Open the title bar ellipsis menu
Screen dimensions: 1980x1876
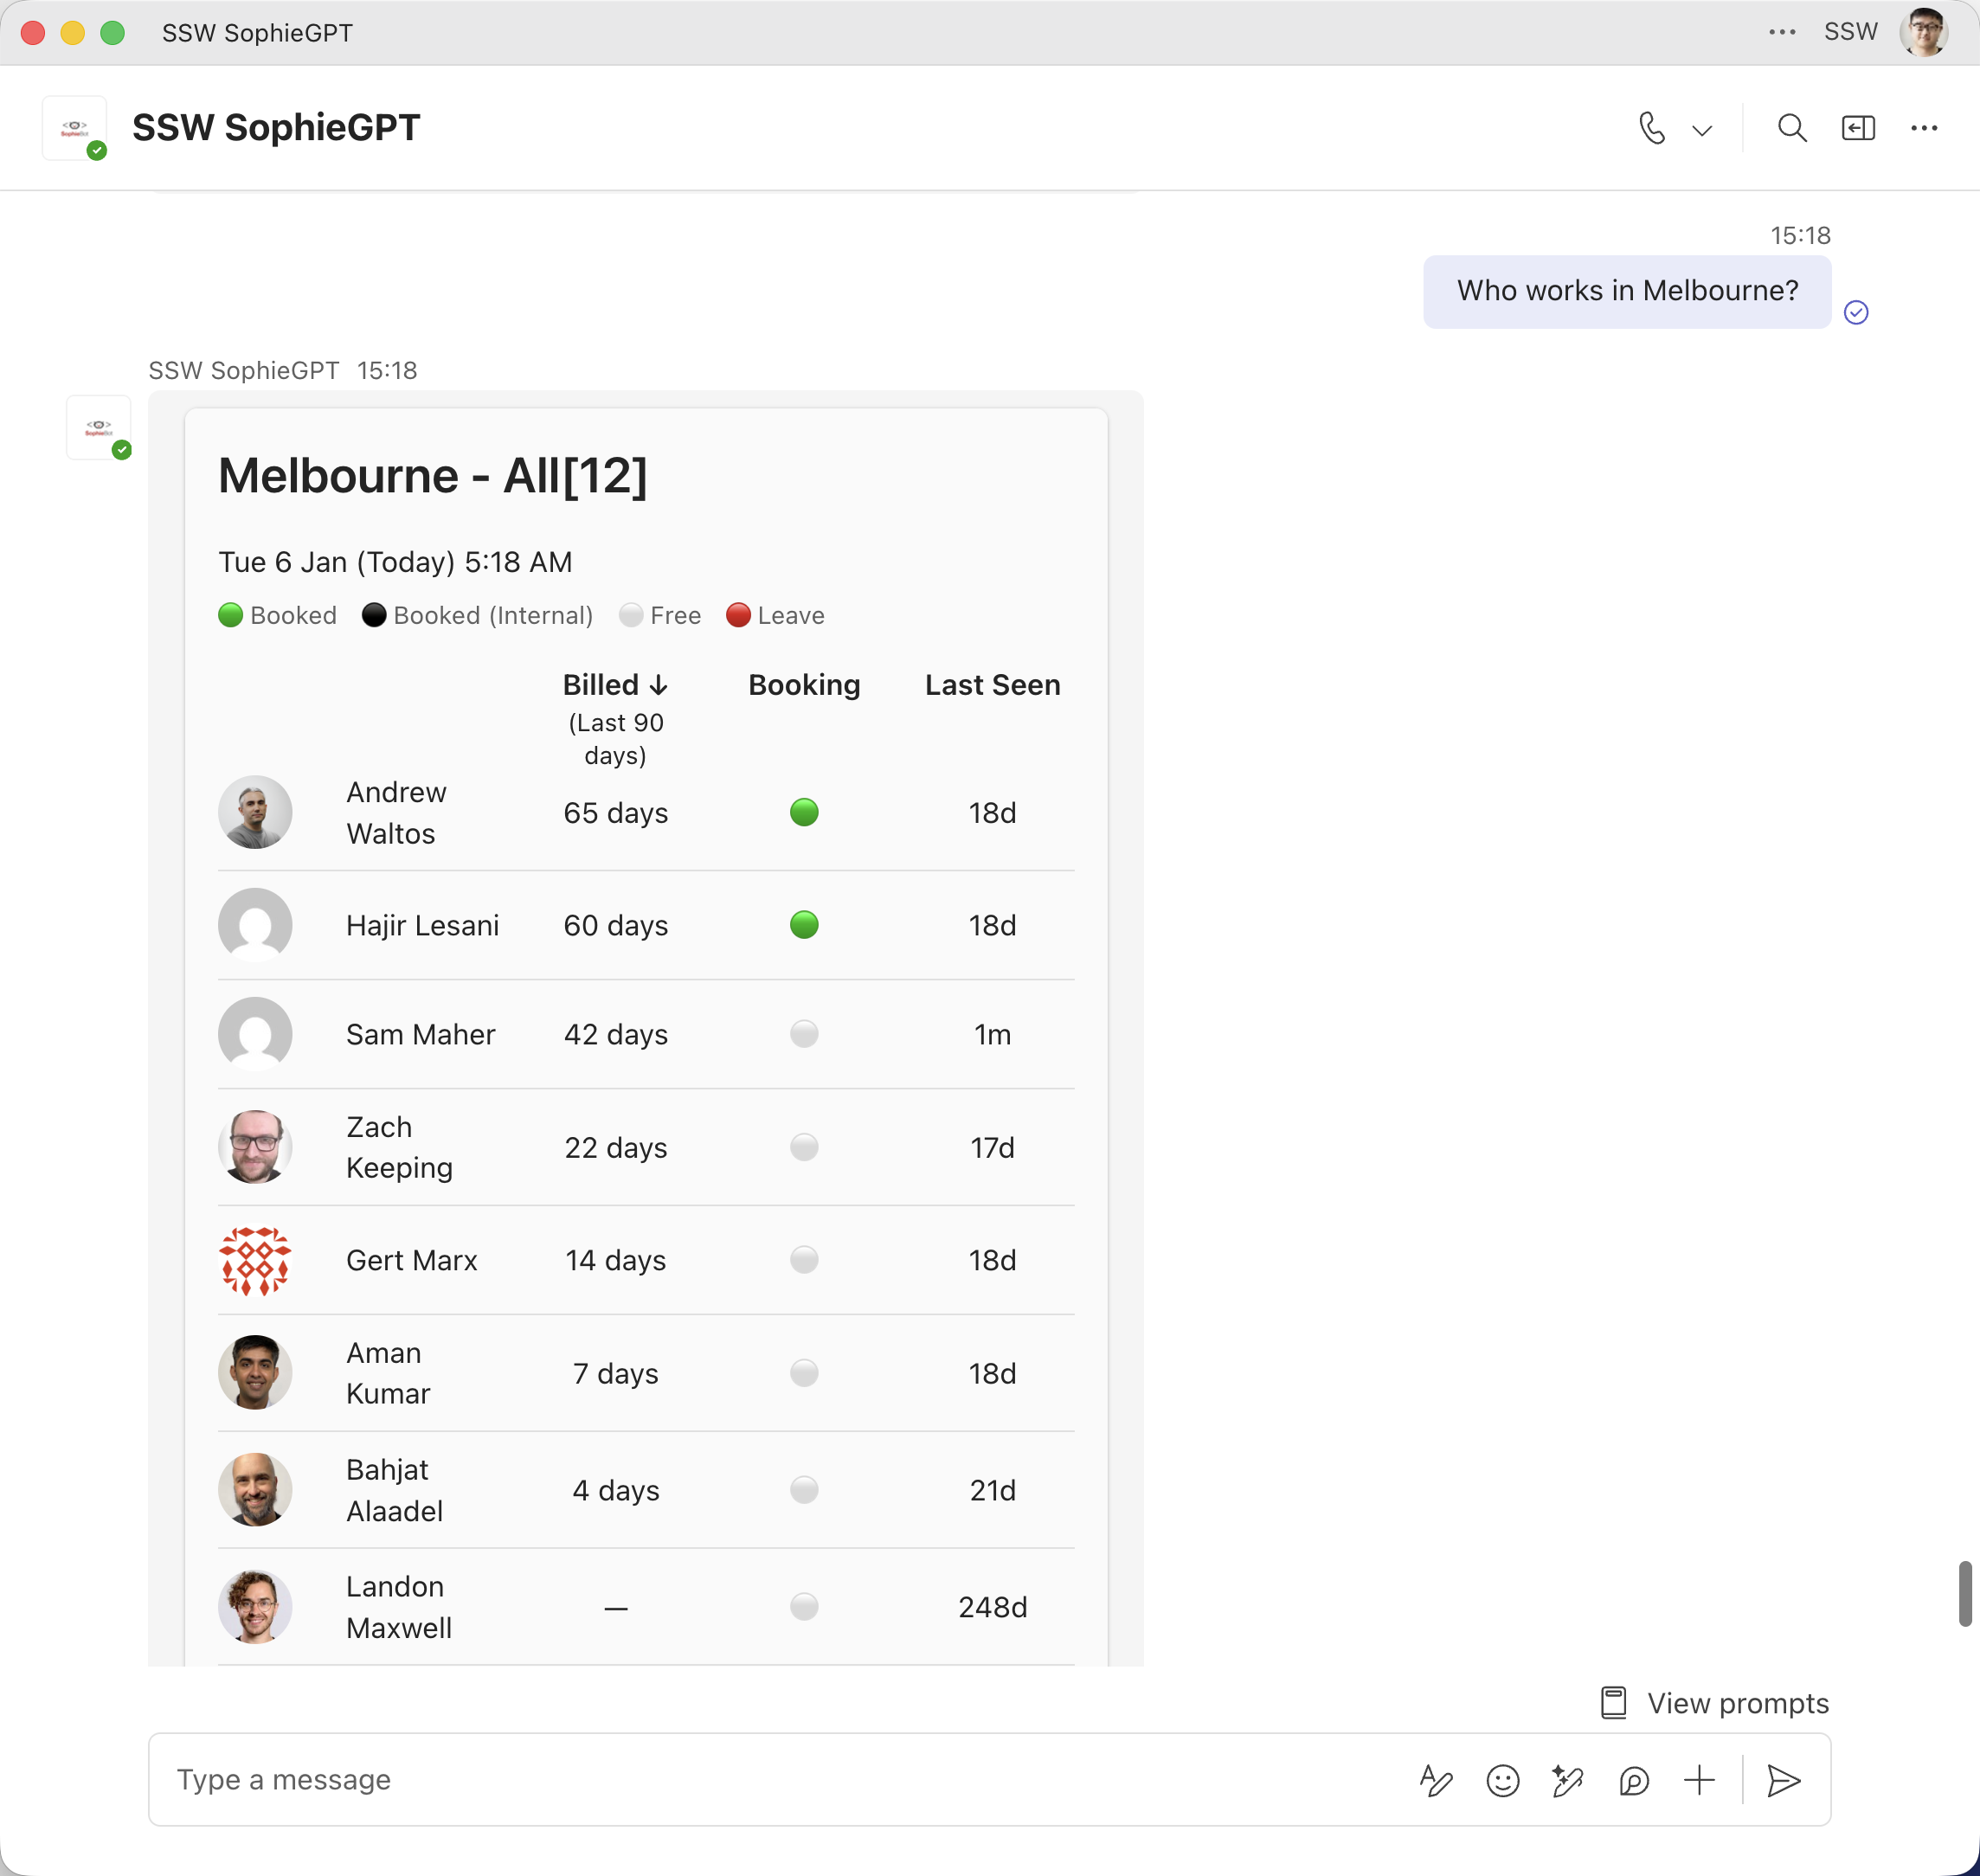[1782, 32]
